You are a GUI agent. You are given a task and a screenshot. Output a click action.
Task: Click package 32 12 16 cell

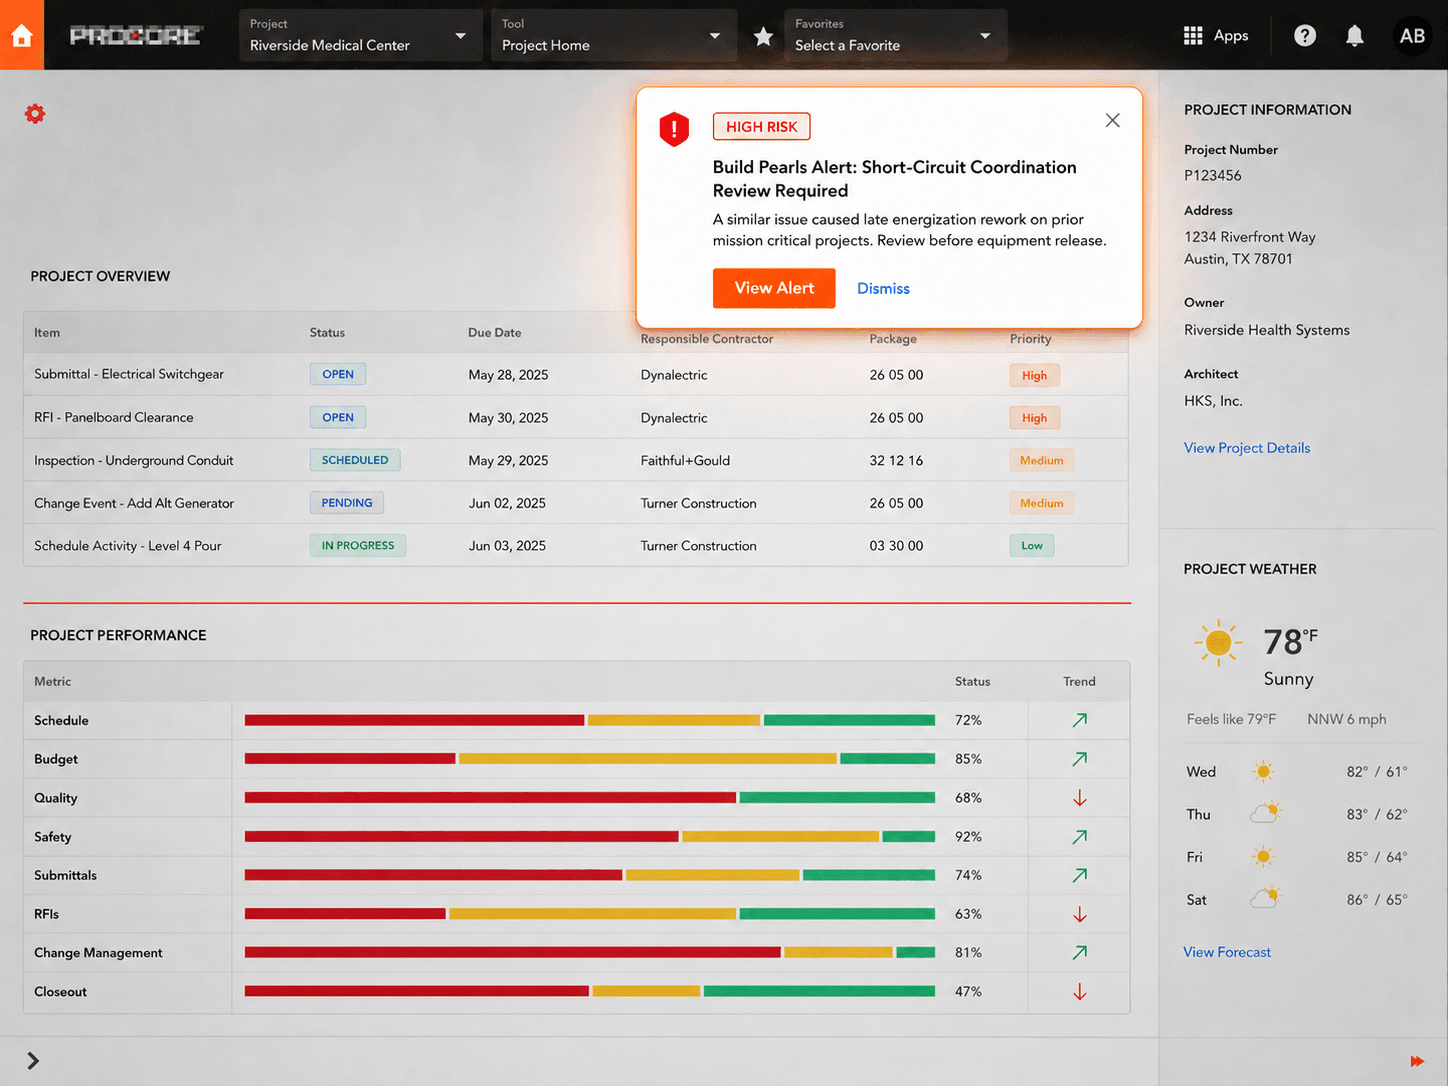tap(896, 461)
